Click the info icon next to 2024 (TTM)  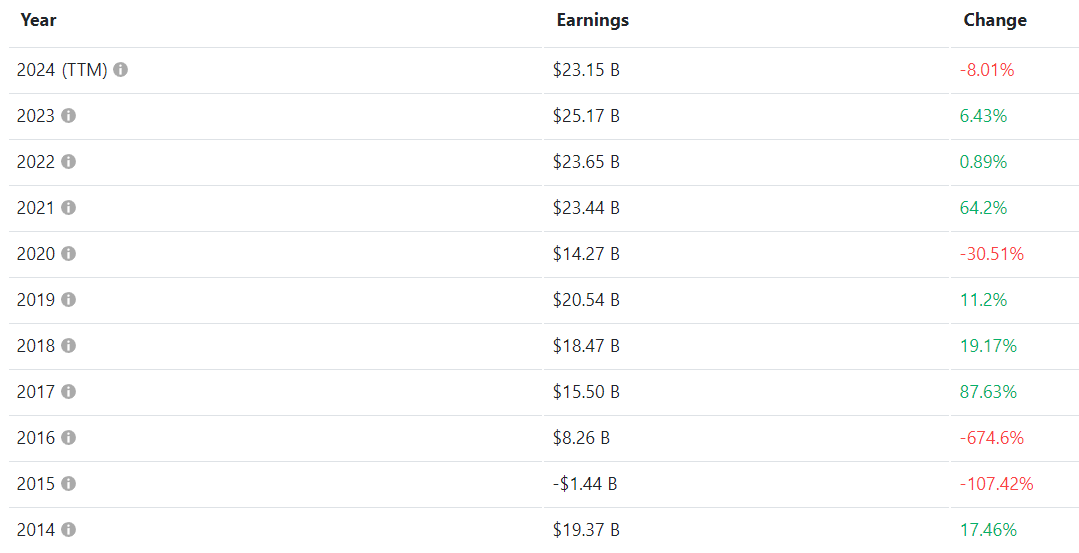coord(120,70)
